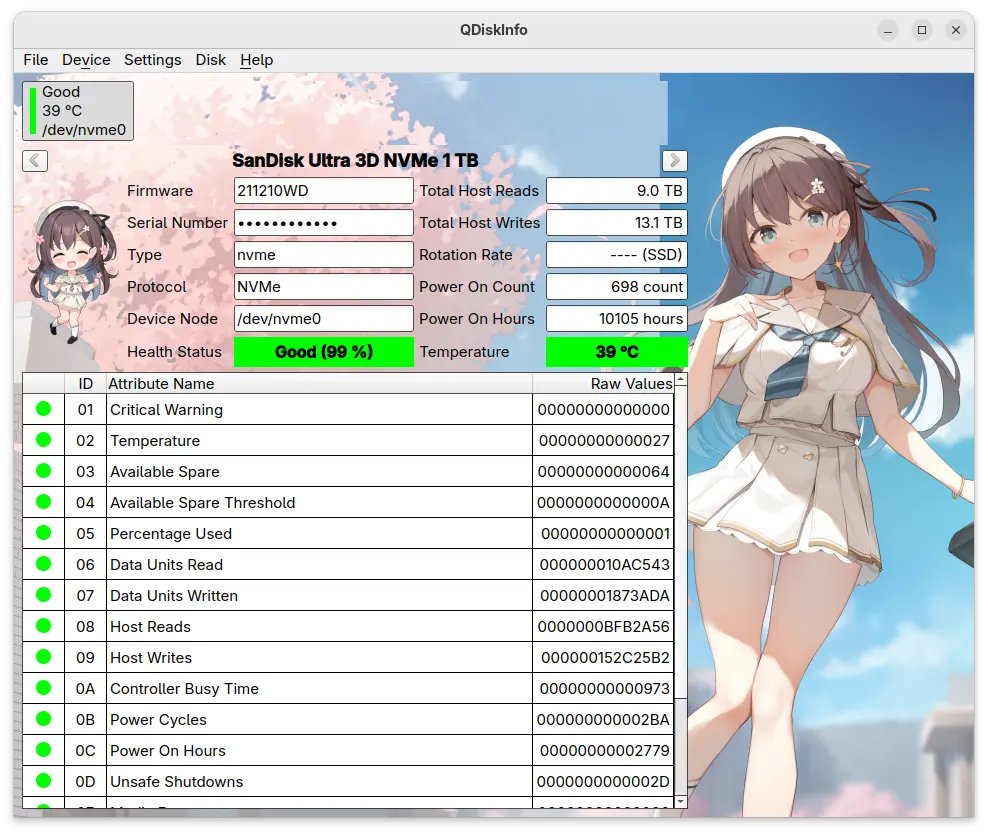Click green status dot for Available Spare
The image size is (988, 834).
point(43,471)
